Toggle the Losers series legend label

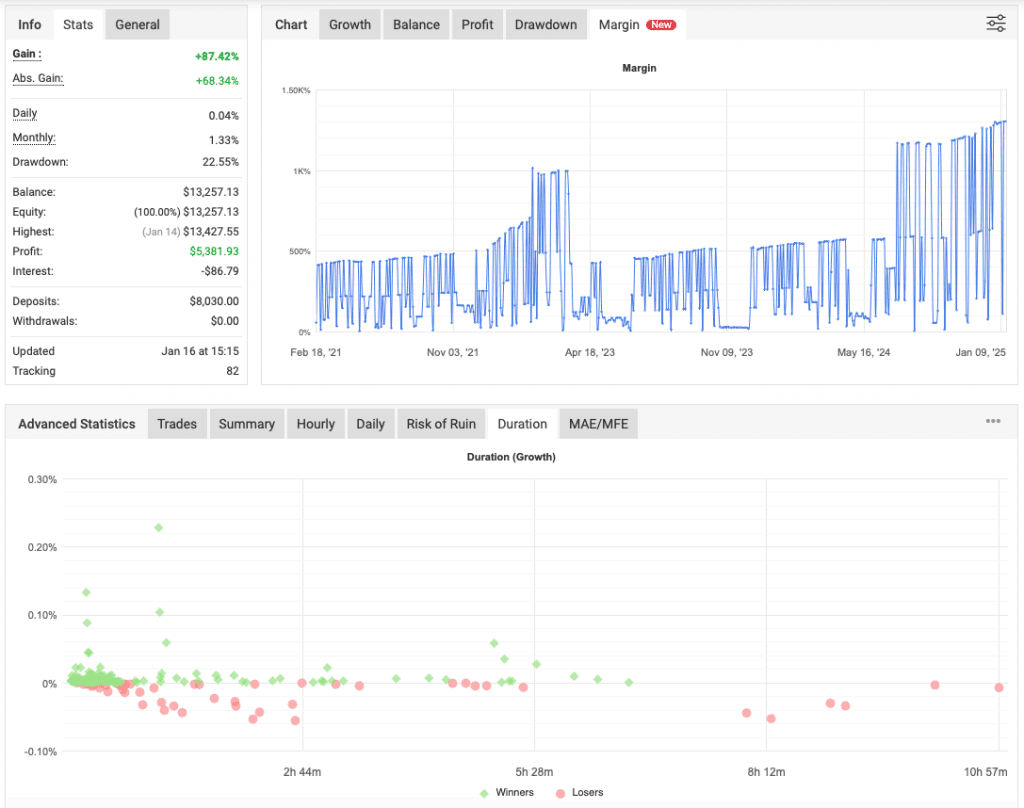pos(586,792)
